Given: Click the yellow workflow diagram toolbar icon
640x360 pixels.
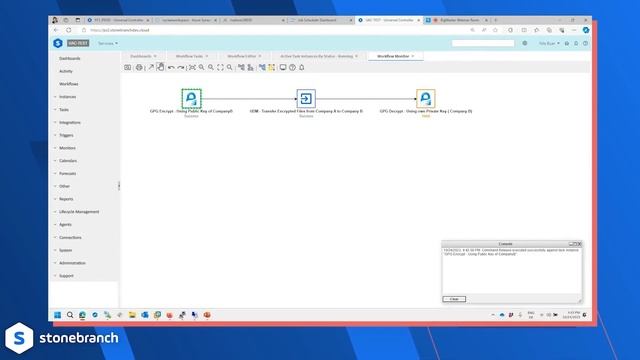Looking at the screenshot, I should coord(271,67).
